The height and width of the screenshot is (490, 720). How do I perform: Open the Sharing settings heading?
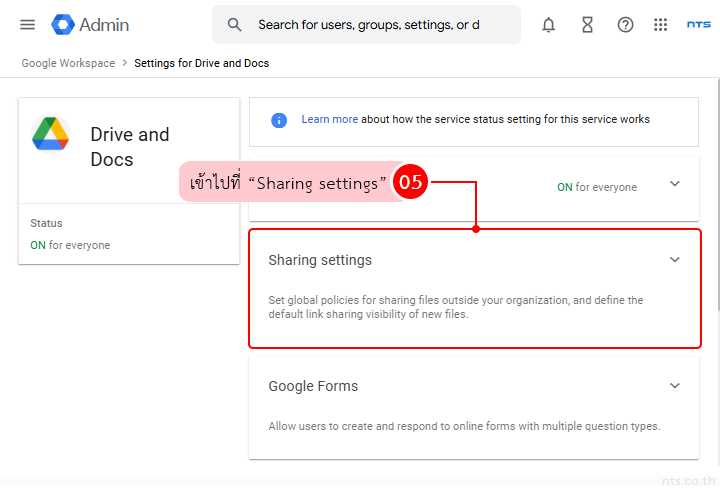[320, 260]
